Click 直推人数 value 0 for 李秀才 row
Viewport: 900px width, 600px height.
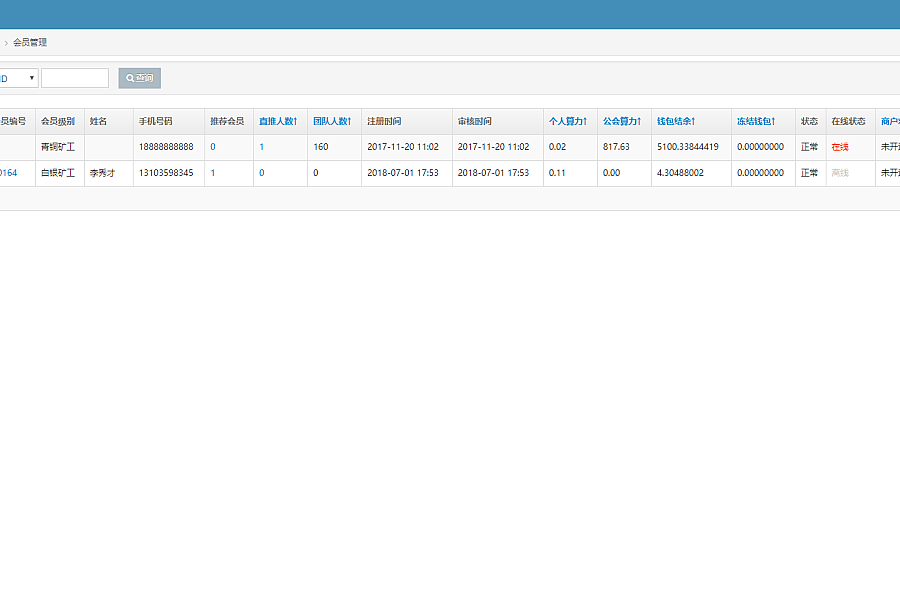coord(262,173)
